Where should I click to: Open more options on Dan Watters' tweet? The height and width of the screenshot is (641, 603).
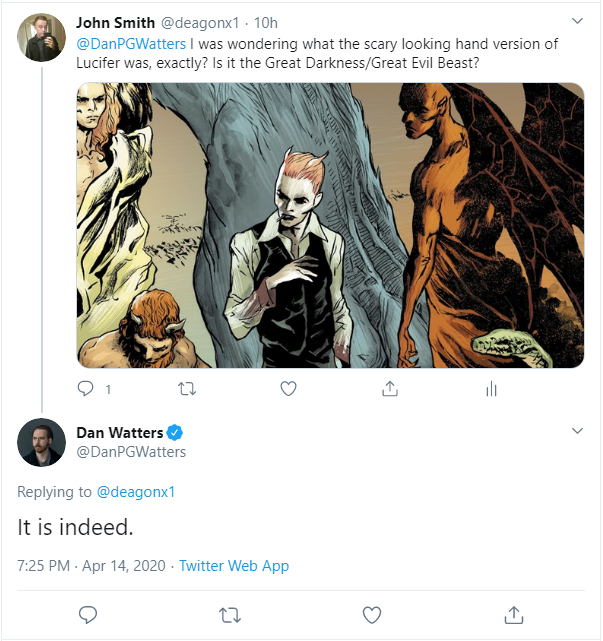[576, 431]
